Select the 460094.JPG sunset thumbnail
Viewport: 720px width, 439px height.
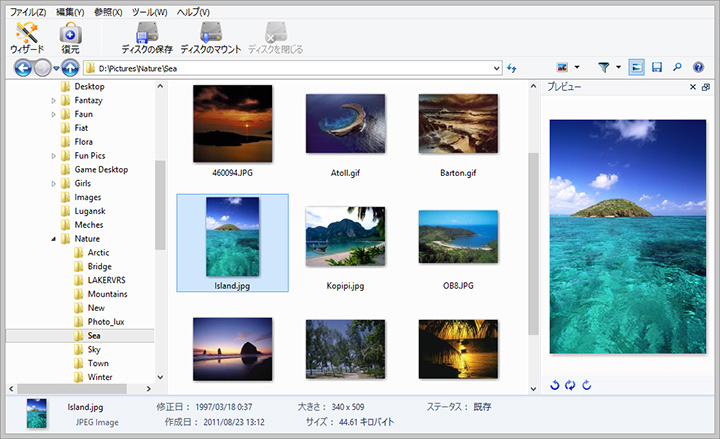[x=232, y=124]
